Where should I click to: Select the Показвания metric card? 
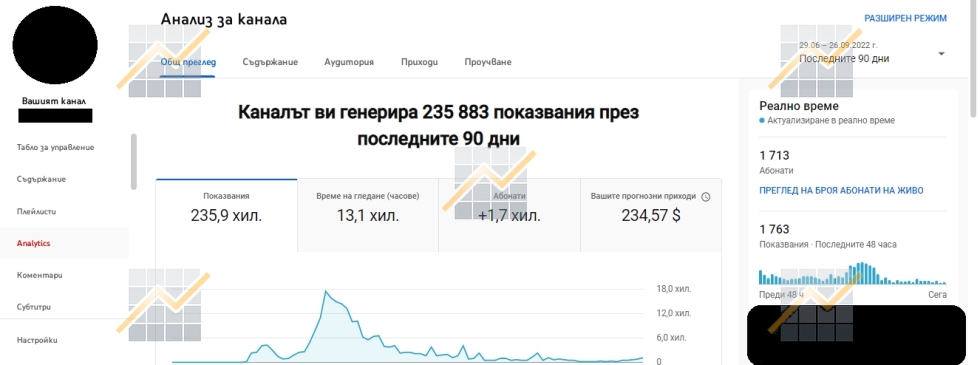226,216
